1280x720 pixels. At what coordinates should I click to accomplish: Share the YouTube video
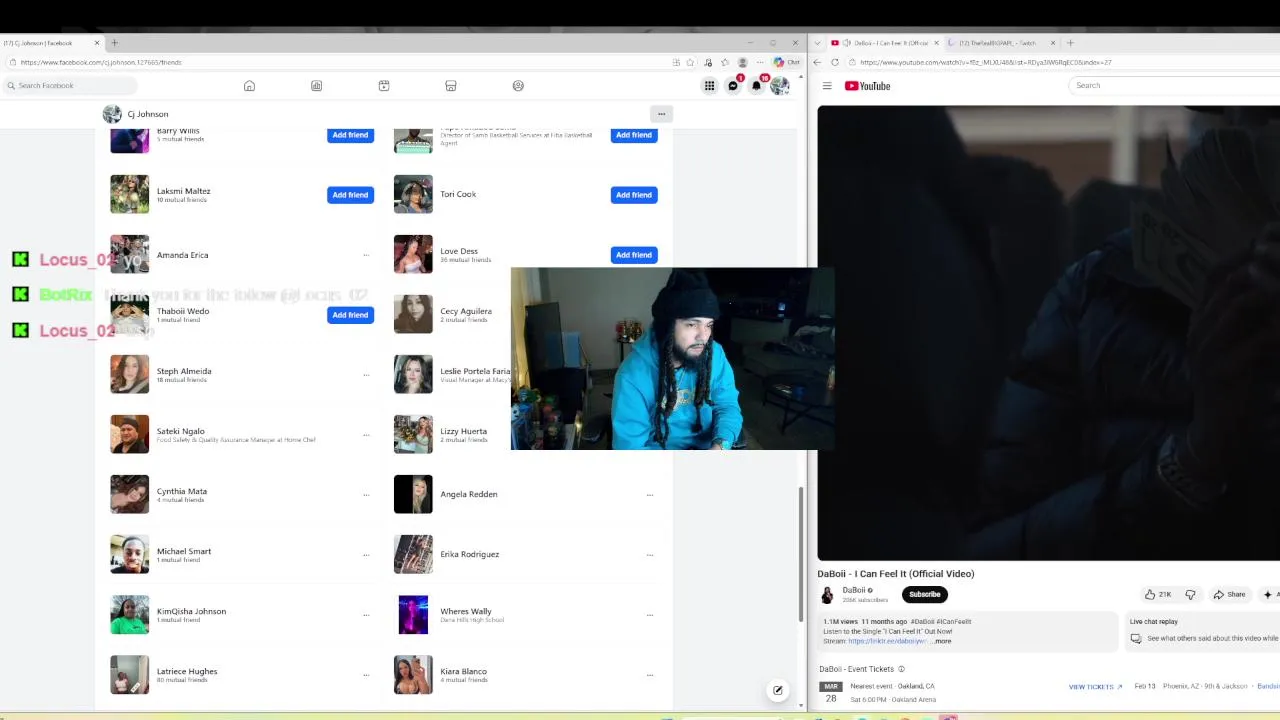(1229, 594)
